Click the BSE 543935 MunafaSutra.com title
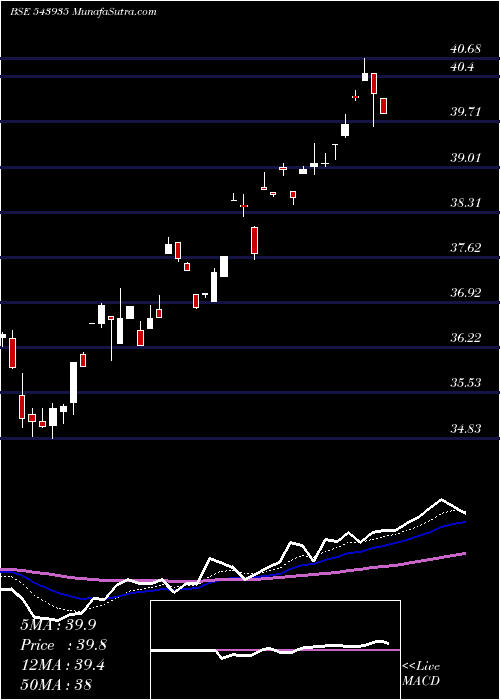This screenshot has height=700, width=500. tap(83, 12)
